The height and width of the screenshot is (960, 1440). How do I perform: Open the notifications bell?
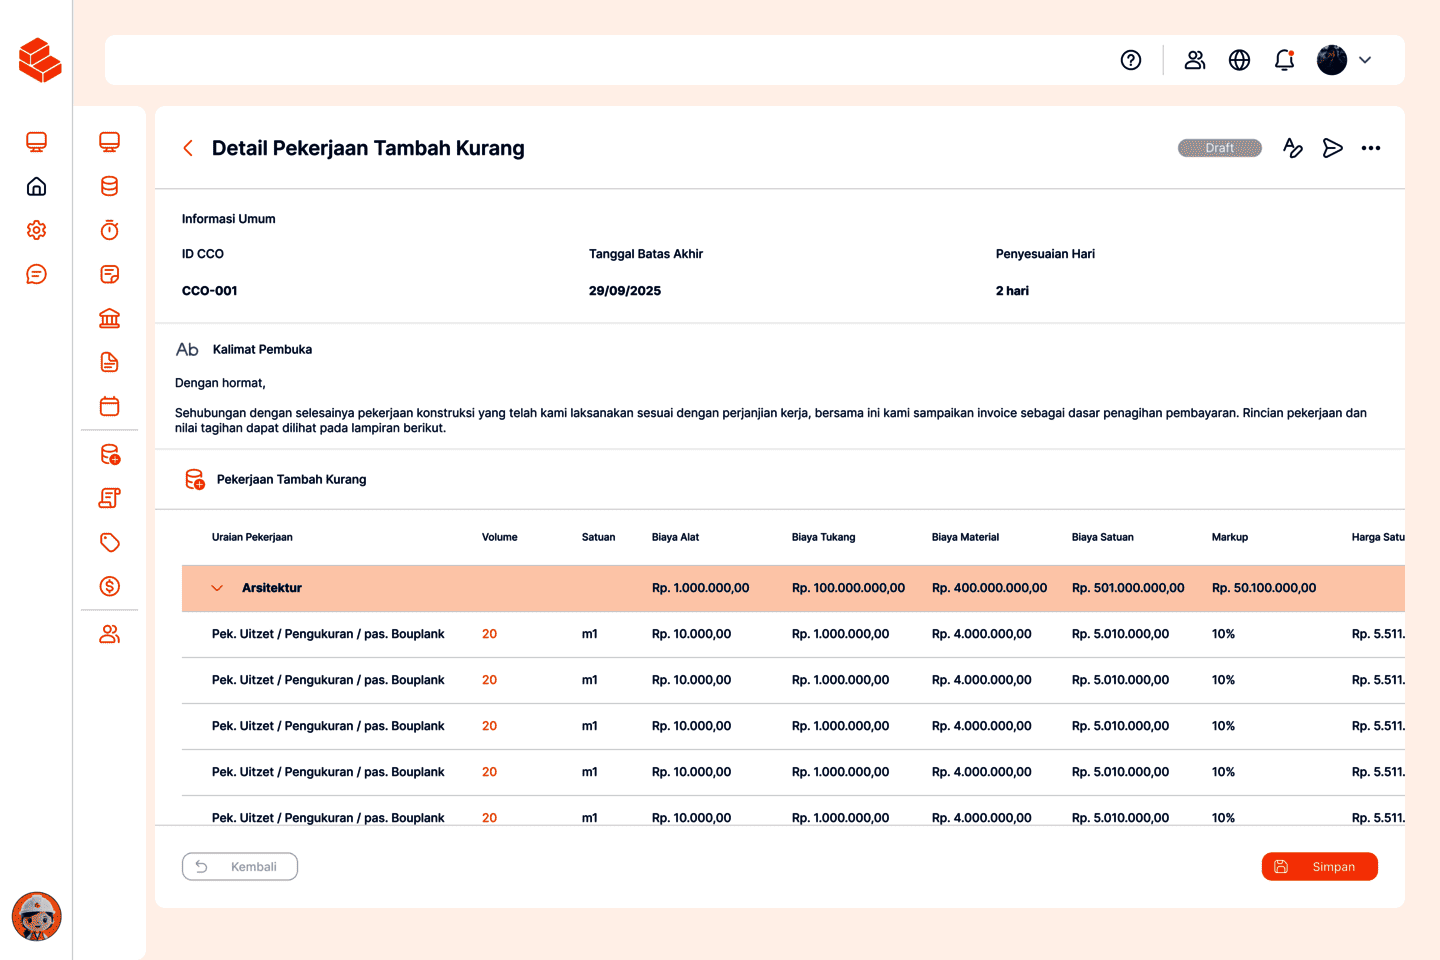tap(1285, 60)
